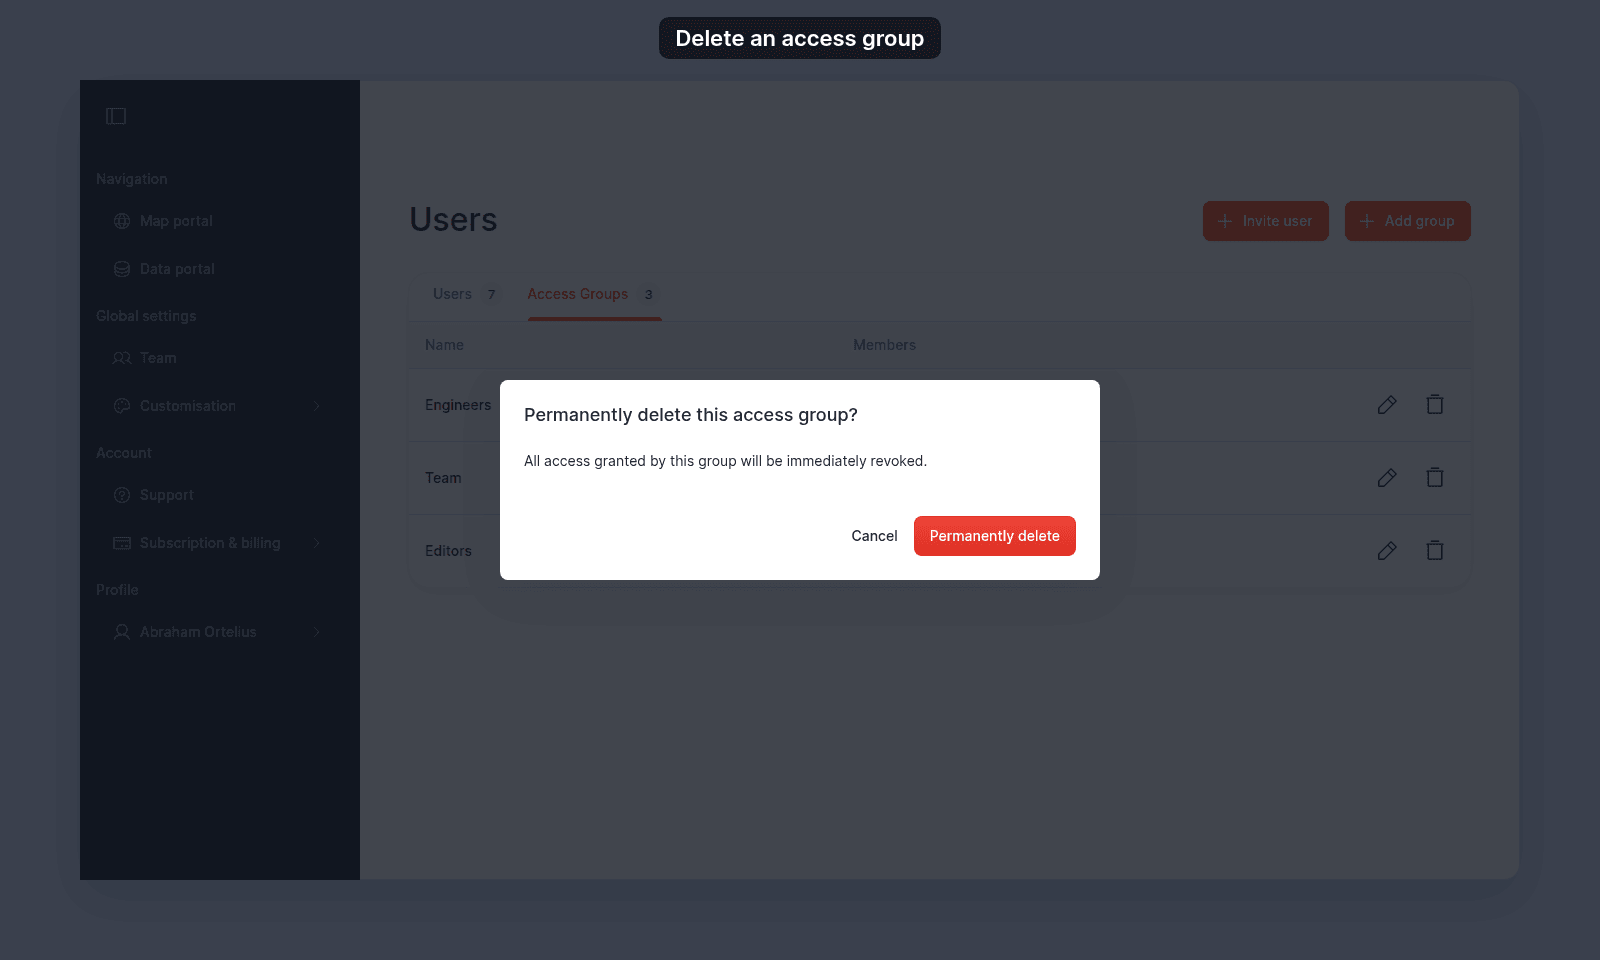
Task: Expand Subscription & billing chevron
Action: coord(317,543)
